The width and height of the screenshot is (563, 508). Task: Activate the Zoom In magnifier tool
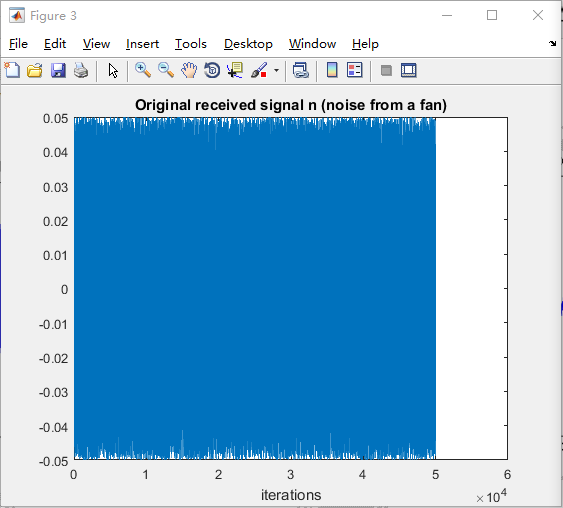coord(143,70)
